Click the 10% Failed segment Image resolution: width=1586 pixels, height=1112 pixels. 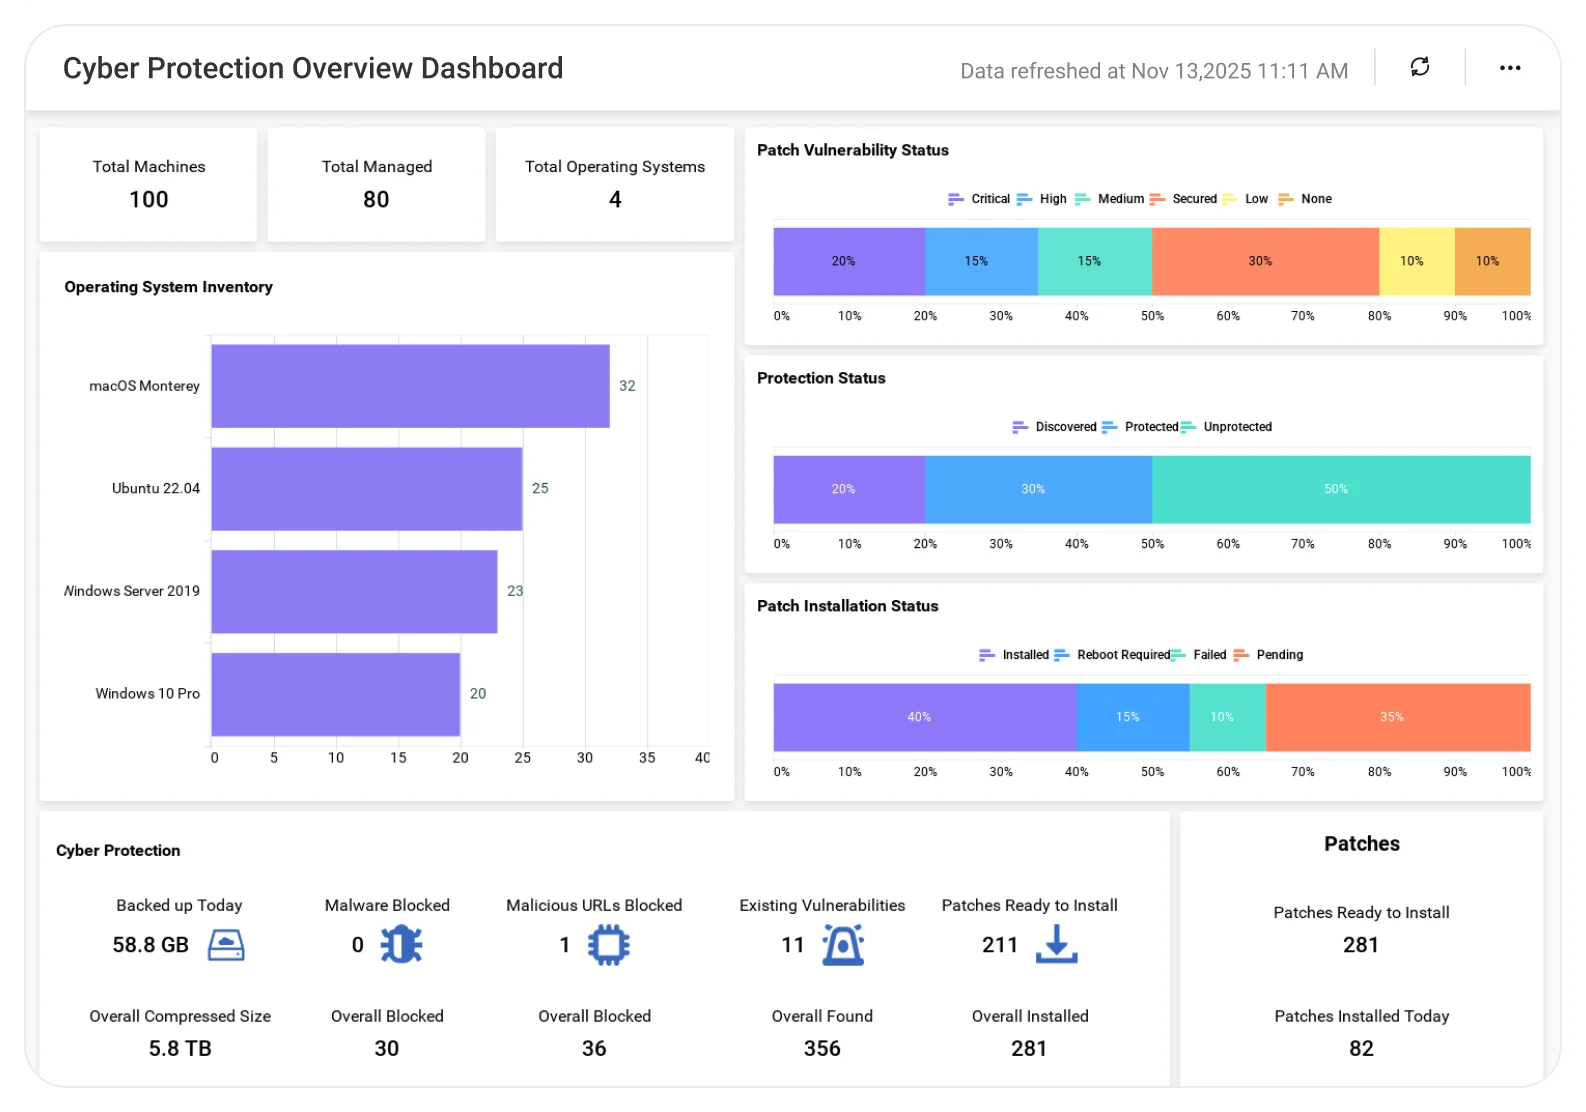(x=1228, y=717)
